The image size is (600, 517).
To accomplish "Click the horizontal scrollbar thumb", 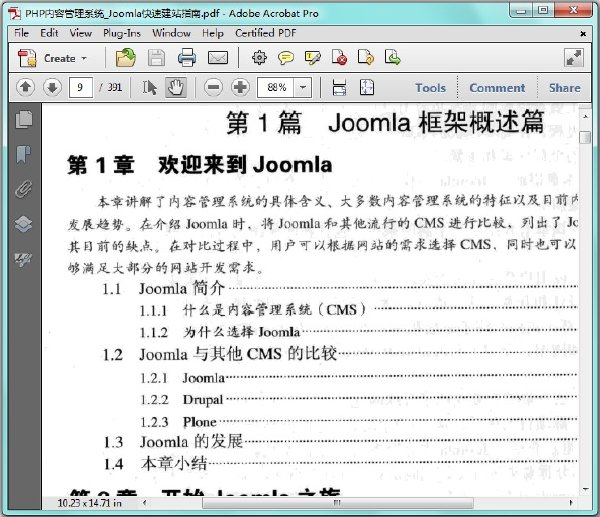I will point(338,502).
